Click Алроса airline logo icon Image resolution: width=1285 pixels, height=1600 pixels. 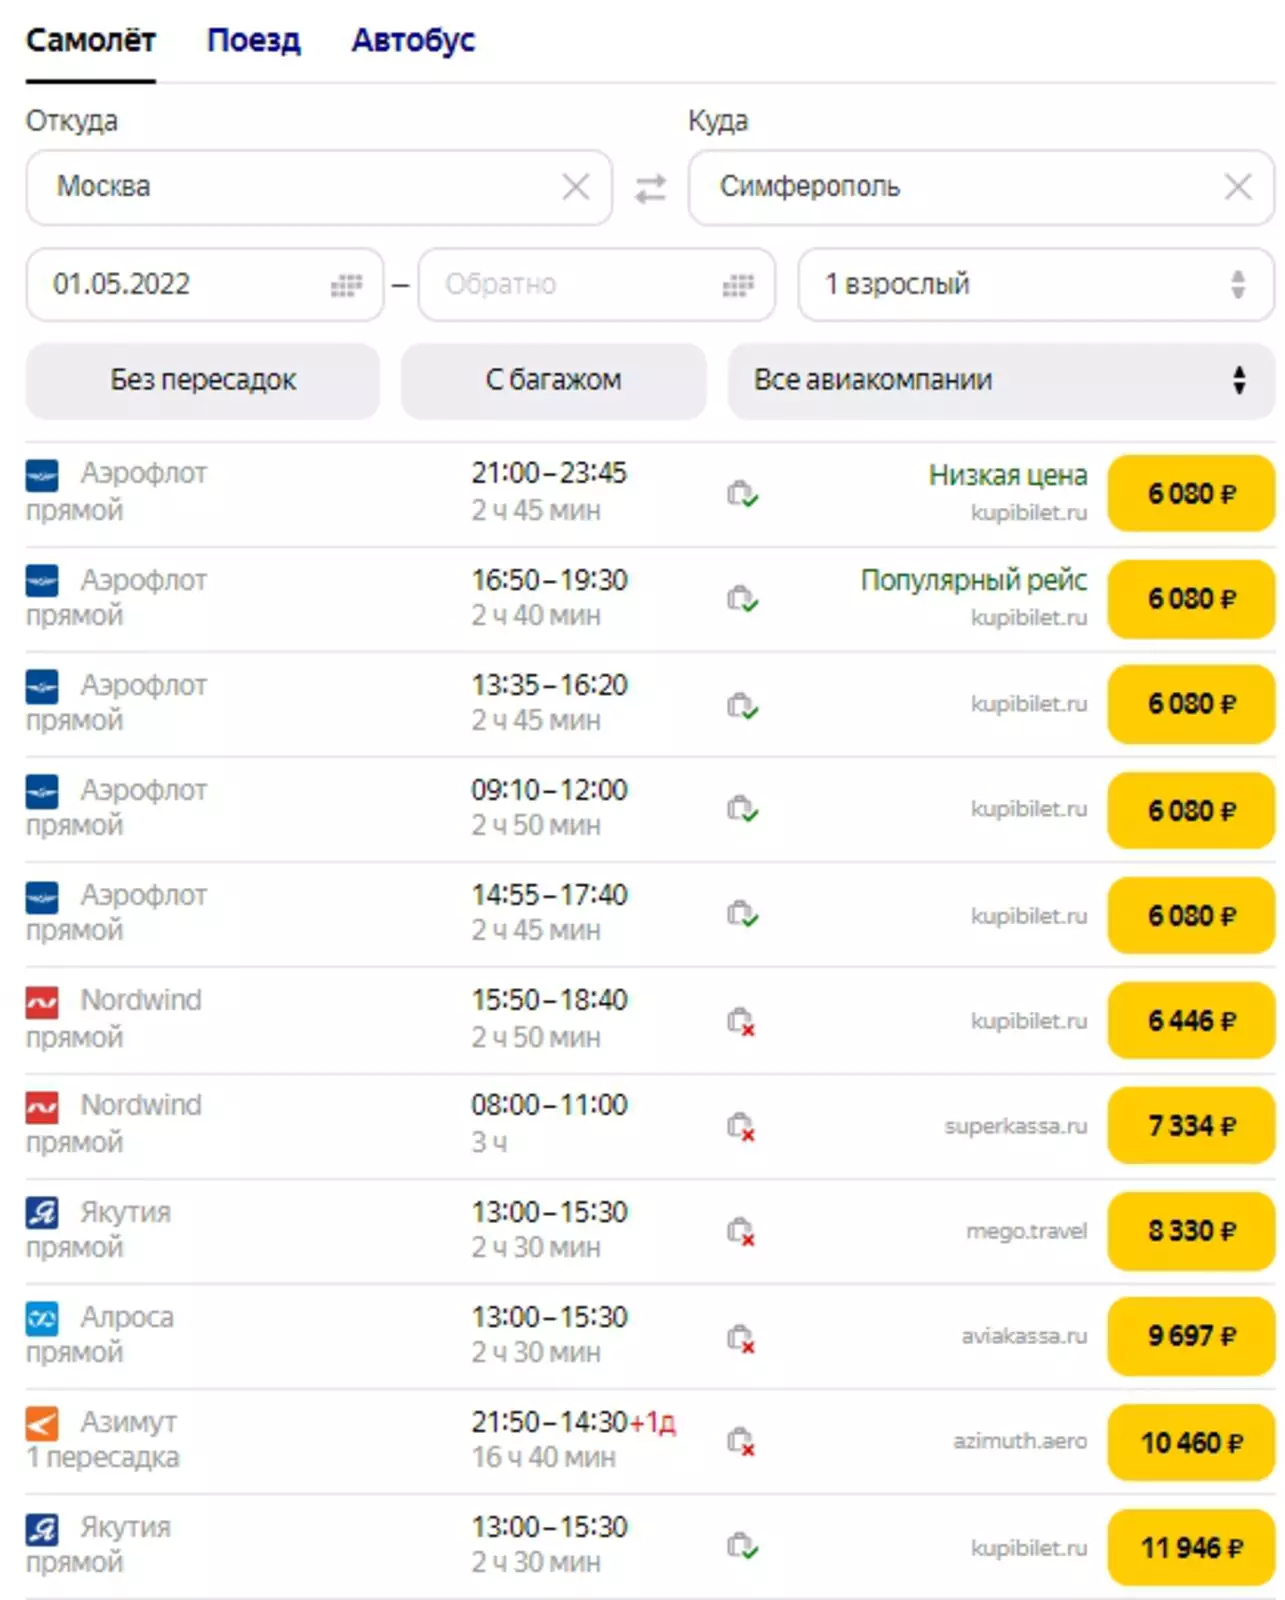coord(42,1318)
